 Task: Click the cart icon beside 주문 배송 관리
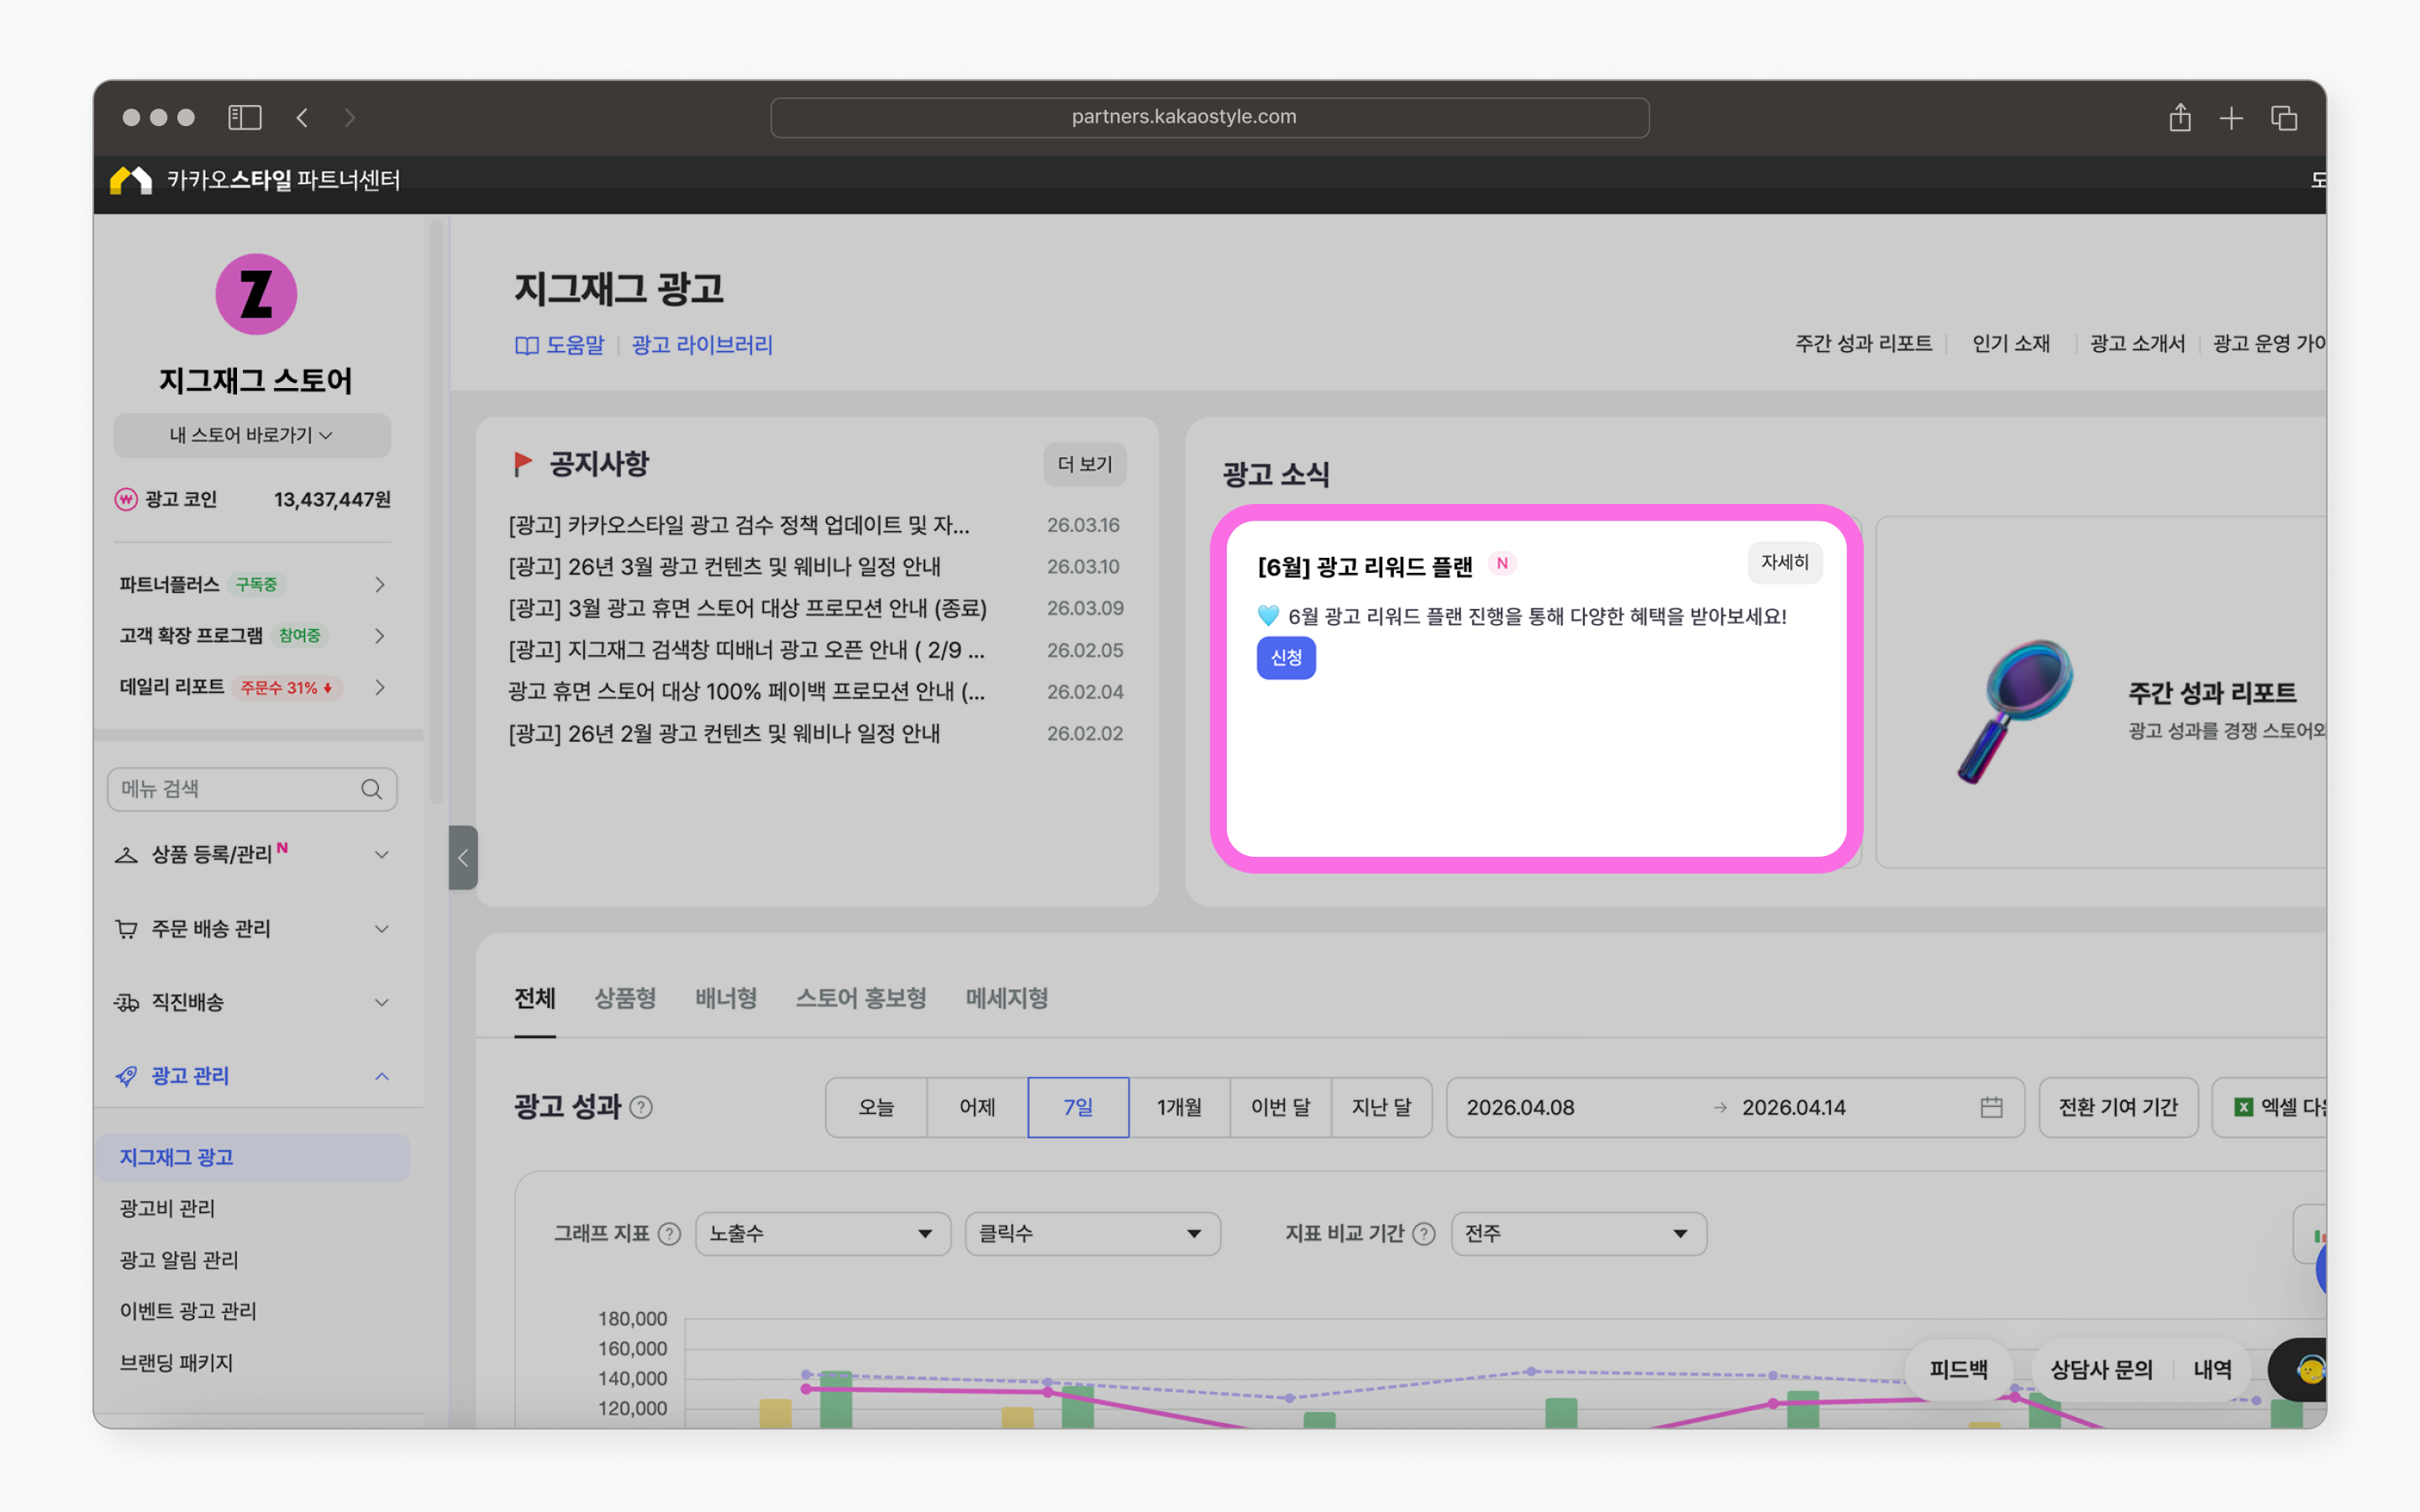point(126,929)
